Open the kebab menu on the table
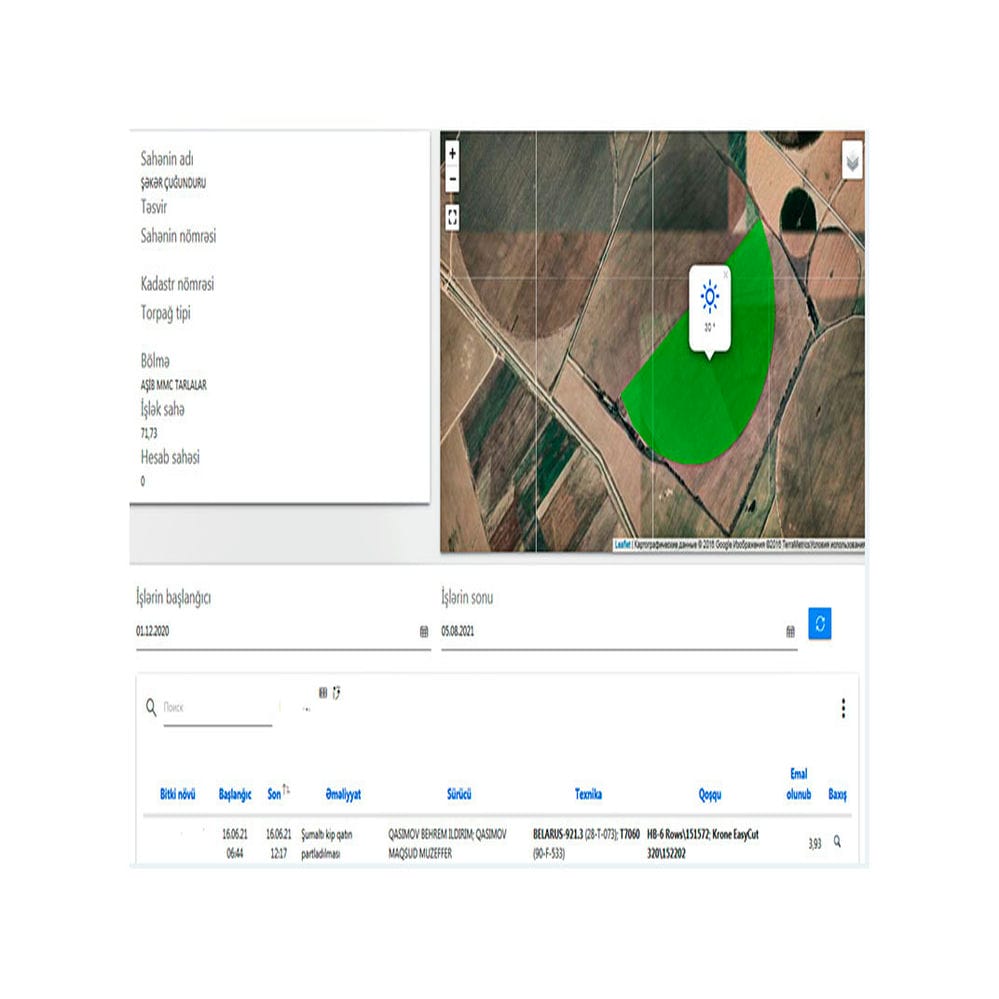This screenshot has height=999, width=999. [x=843, y=707]
